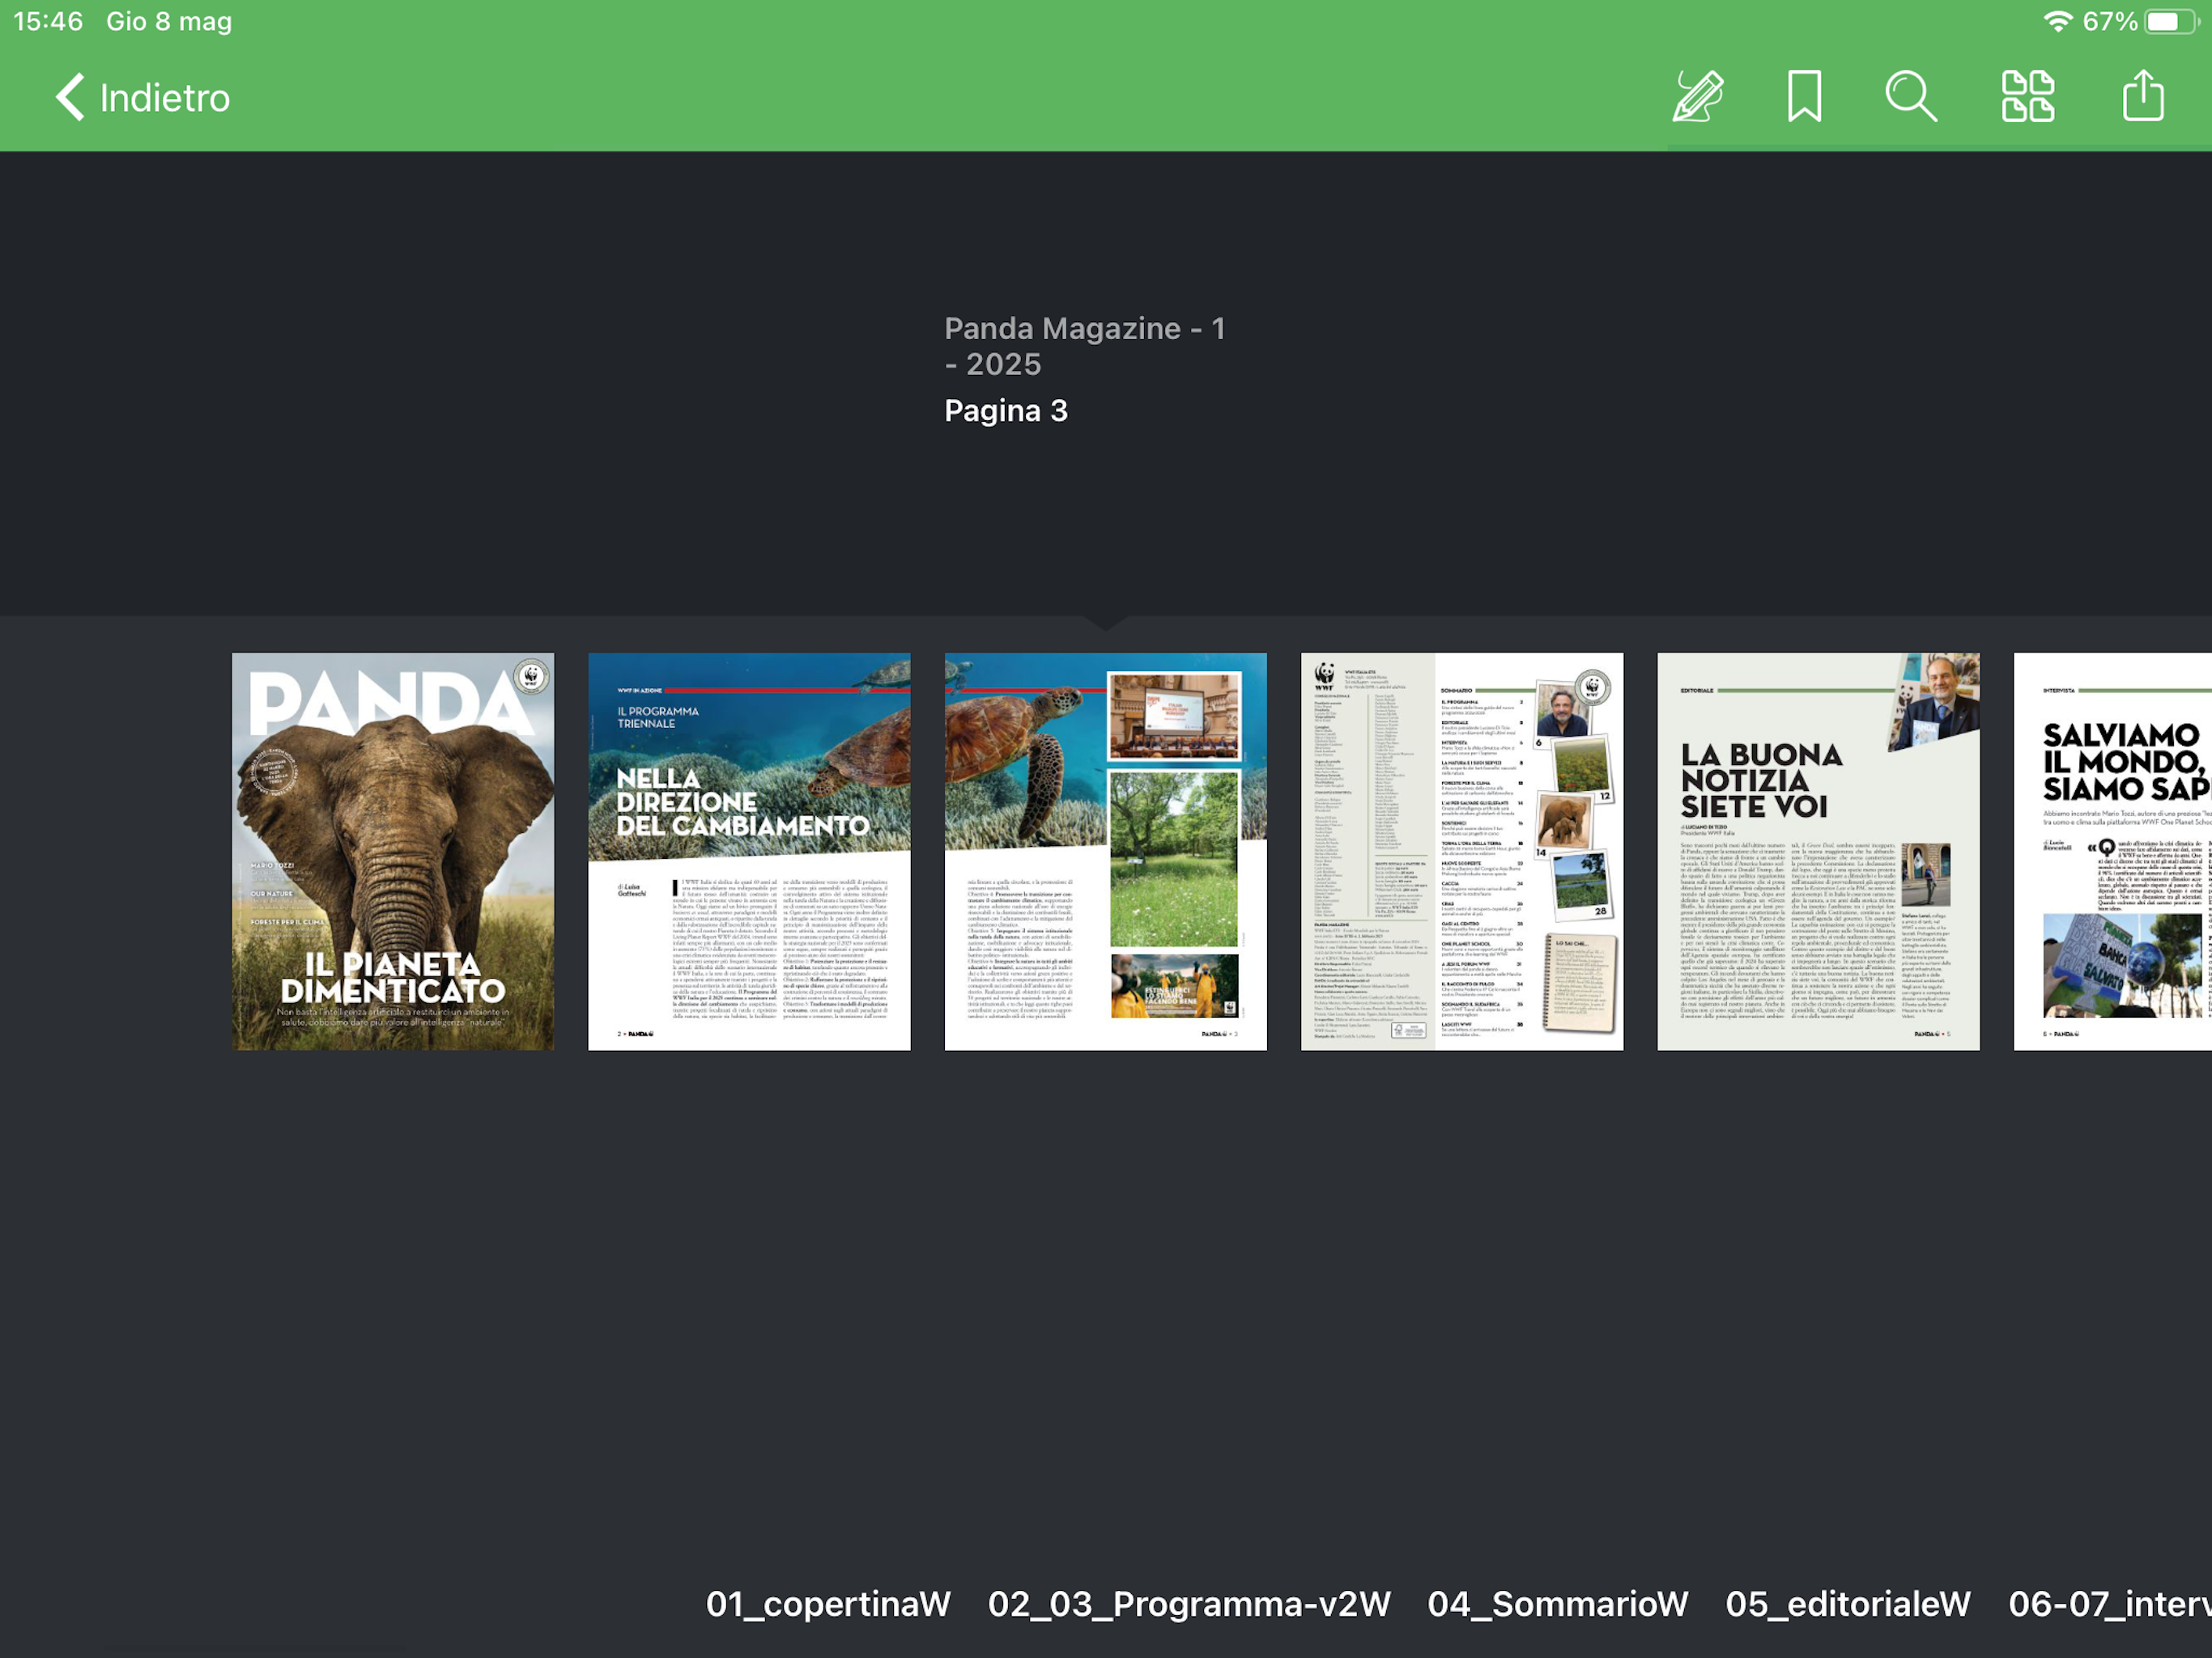Open the annotation pencil tool
This screenshot has width=2212, height=1658.
tap(1698, 97)
